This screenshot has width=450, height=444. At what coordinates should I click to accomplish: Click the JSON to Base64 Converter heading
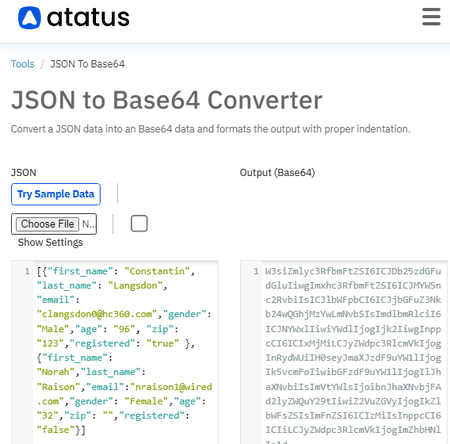coord(167,100)
